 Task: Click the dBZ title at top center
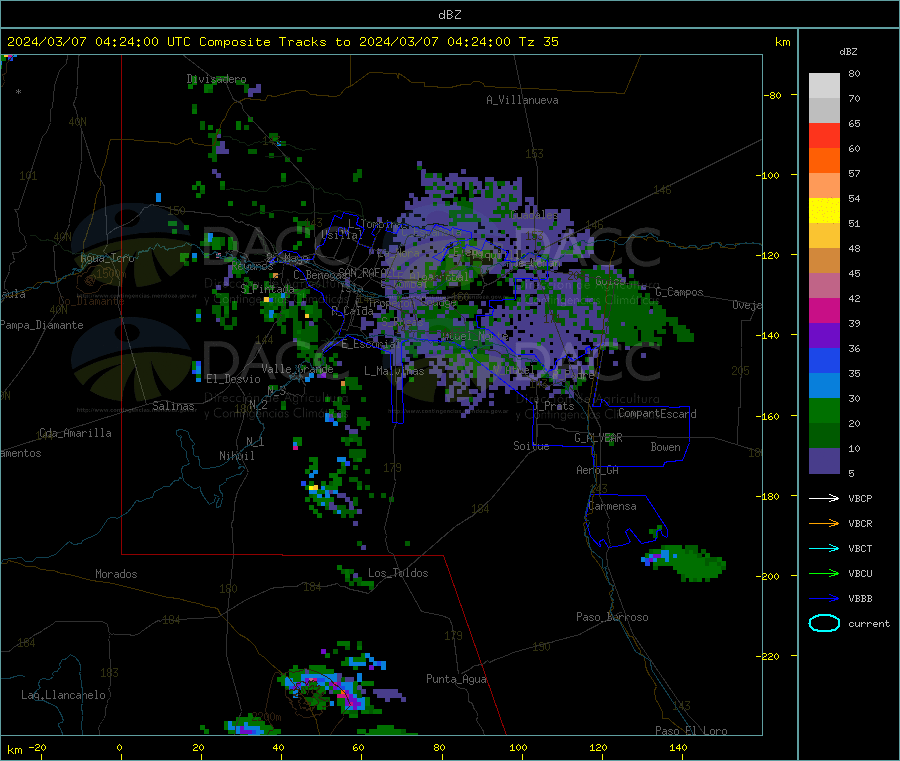coord(449,15)
